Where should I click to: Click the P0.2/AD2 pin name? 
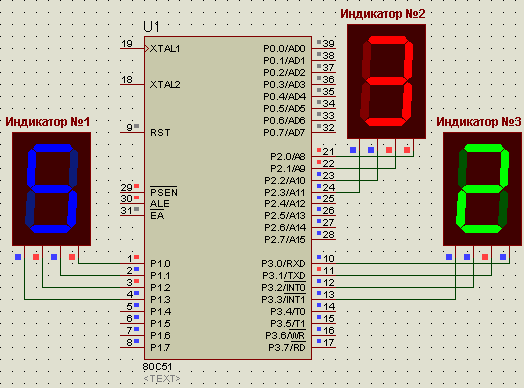coord(284,73)
